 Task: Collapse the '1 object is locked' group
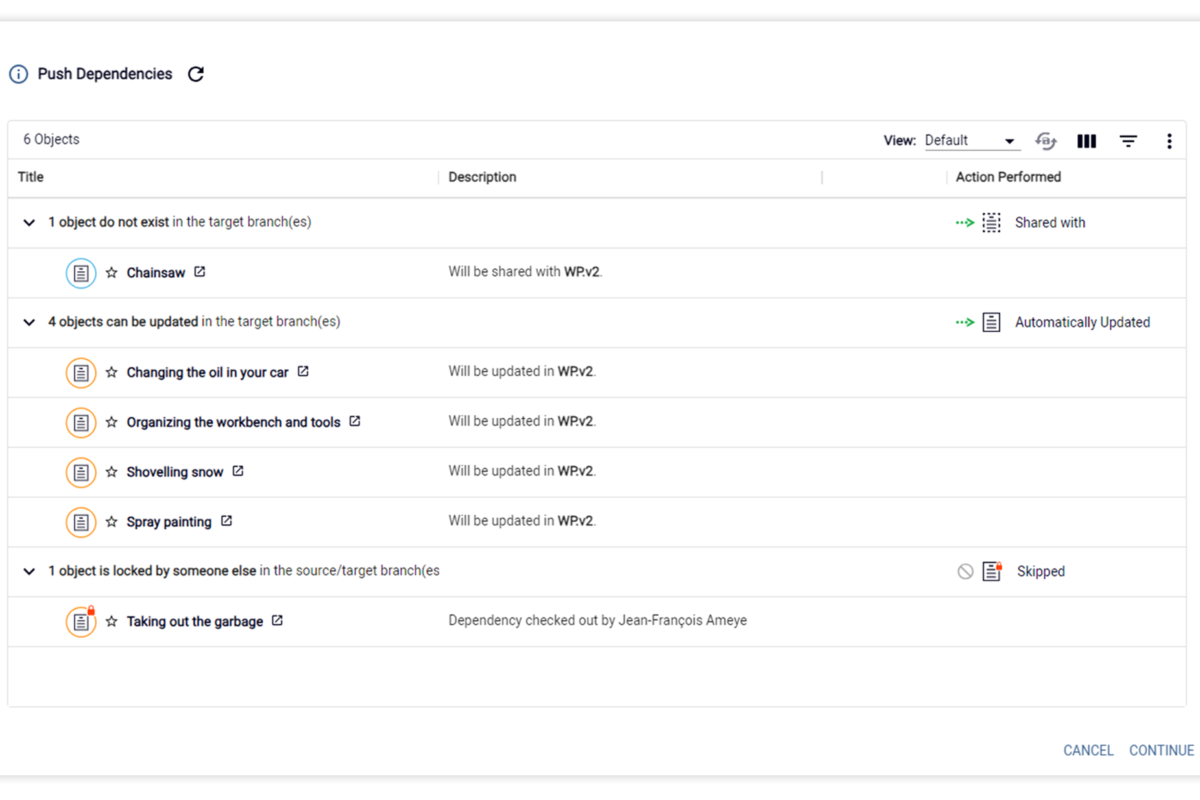tap(29, 572)
